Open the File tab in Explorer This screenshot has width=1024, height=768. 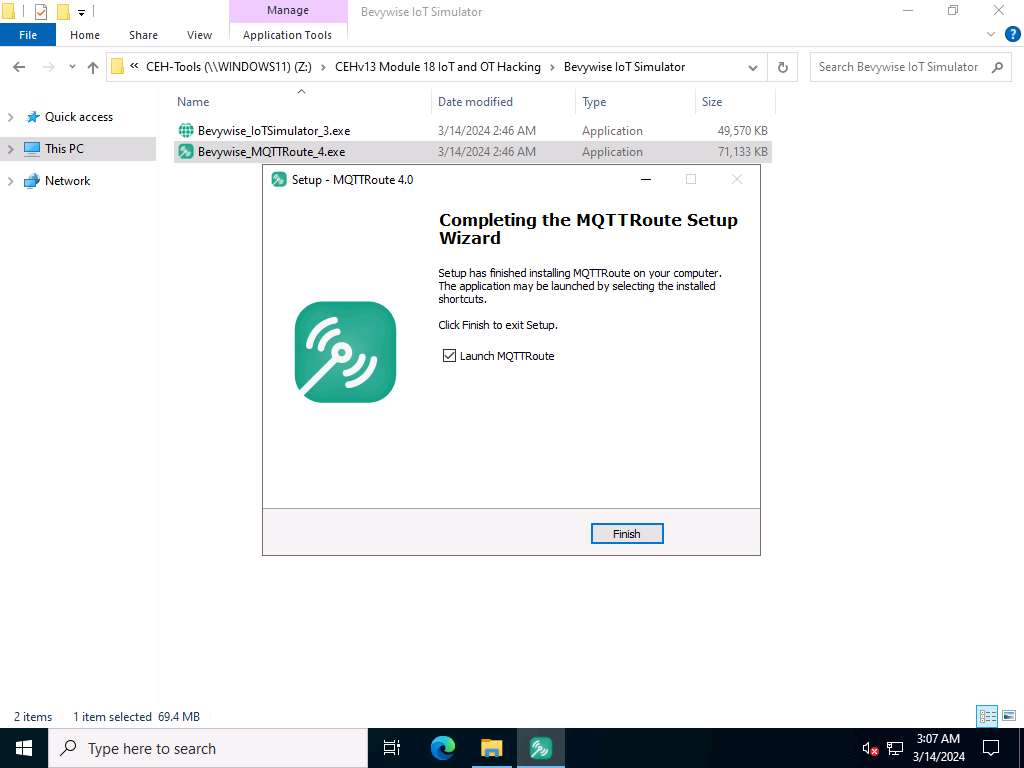[28, 35]
